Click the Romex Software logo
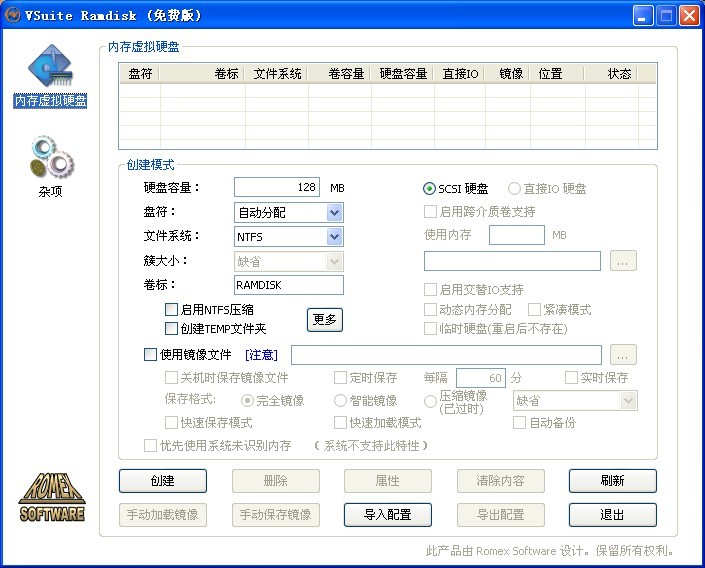The image size is (705, 568). (51, 497)
